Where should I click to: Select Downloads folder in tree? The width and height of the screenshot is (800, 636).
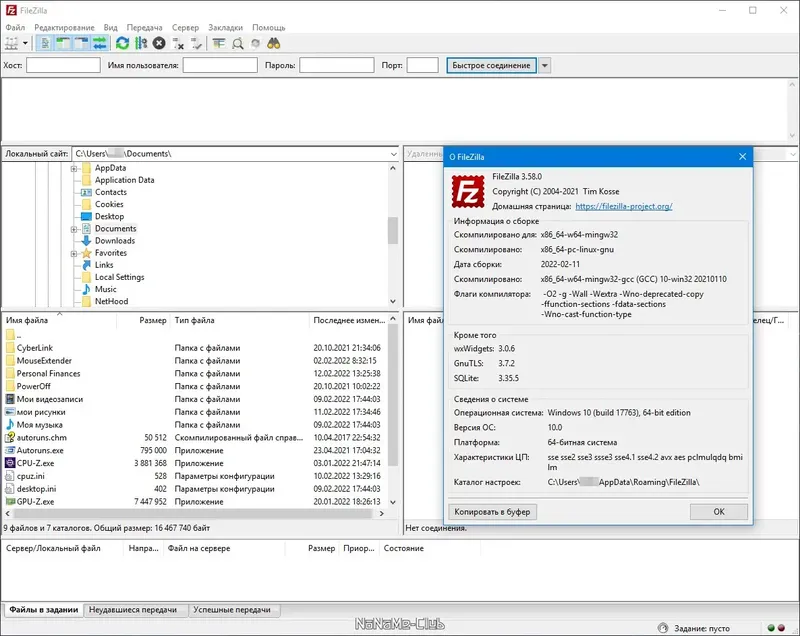(x=114, y=241)
